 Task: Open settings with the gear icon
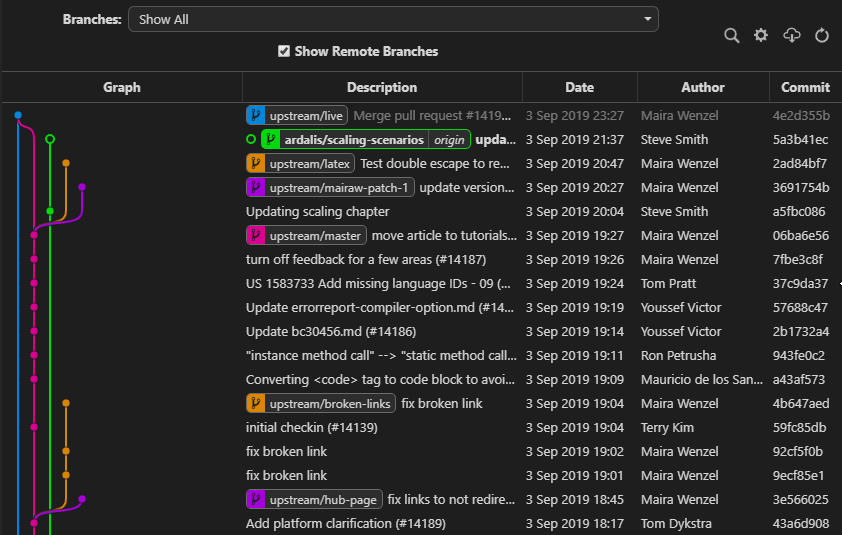(761, 36)
